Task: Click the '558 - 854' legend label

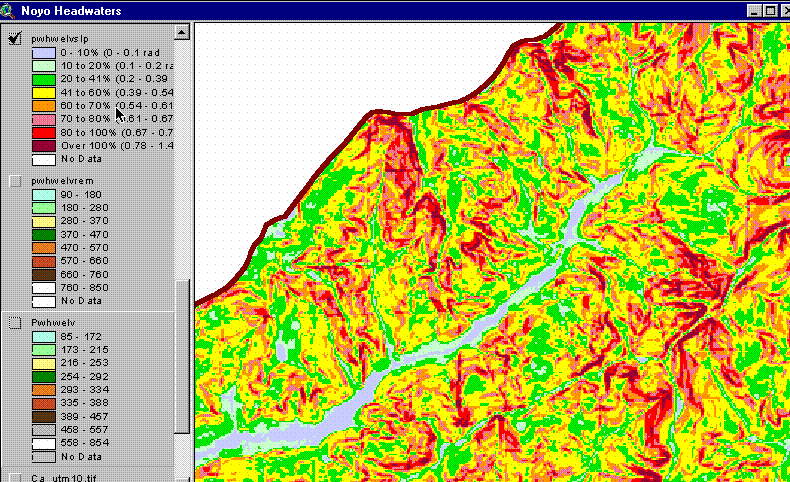Action: point(85,443)
